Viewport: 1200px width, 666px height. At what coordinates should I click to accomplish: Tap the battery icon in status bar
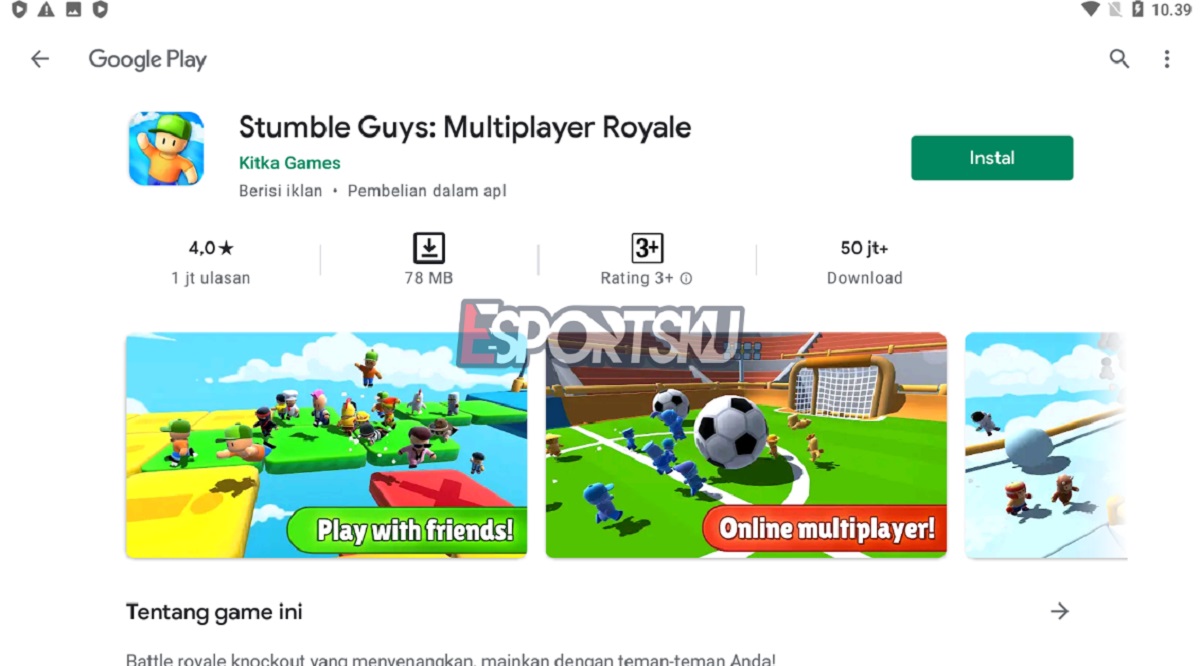point(1137,10)
